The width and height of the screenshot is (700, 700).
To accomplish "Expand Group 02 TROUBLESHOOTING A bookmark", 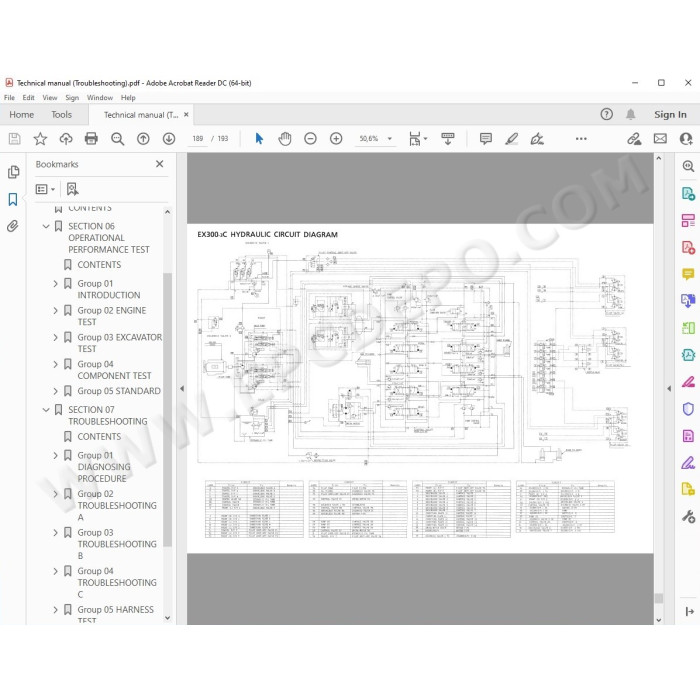I will 55,494.
